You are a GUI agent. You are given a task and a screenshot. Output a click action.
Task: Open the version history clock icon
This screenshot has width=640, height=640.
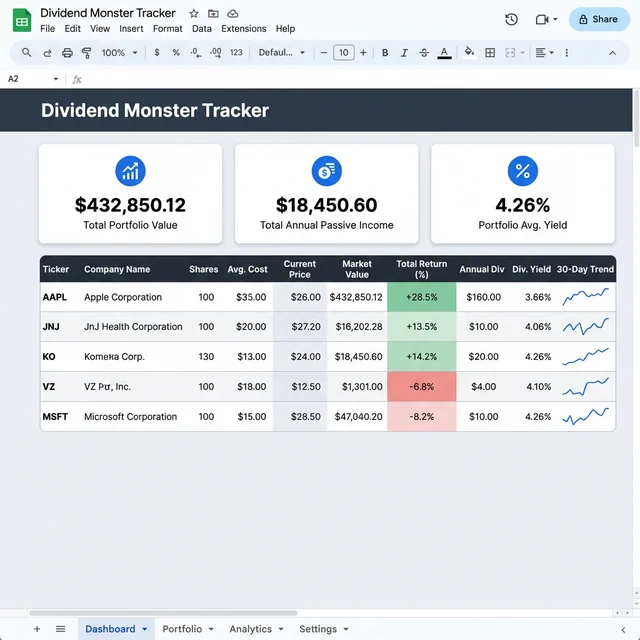point(511,20)
